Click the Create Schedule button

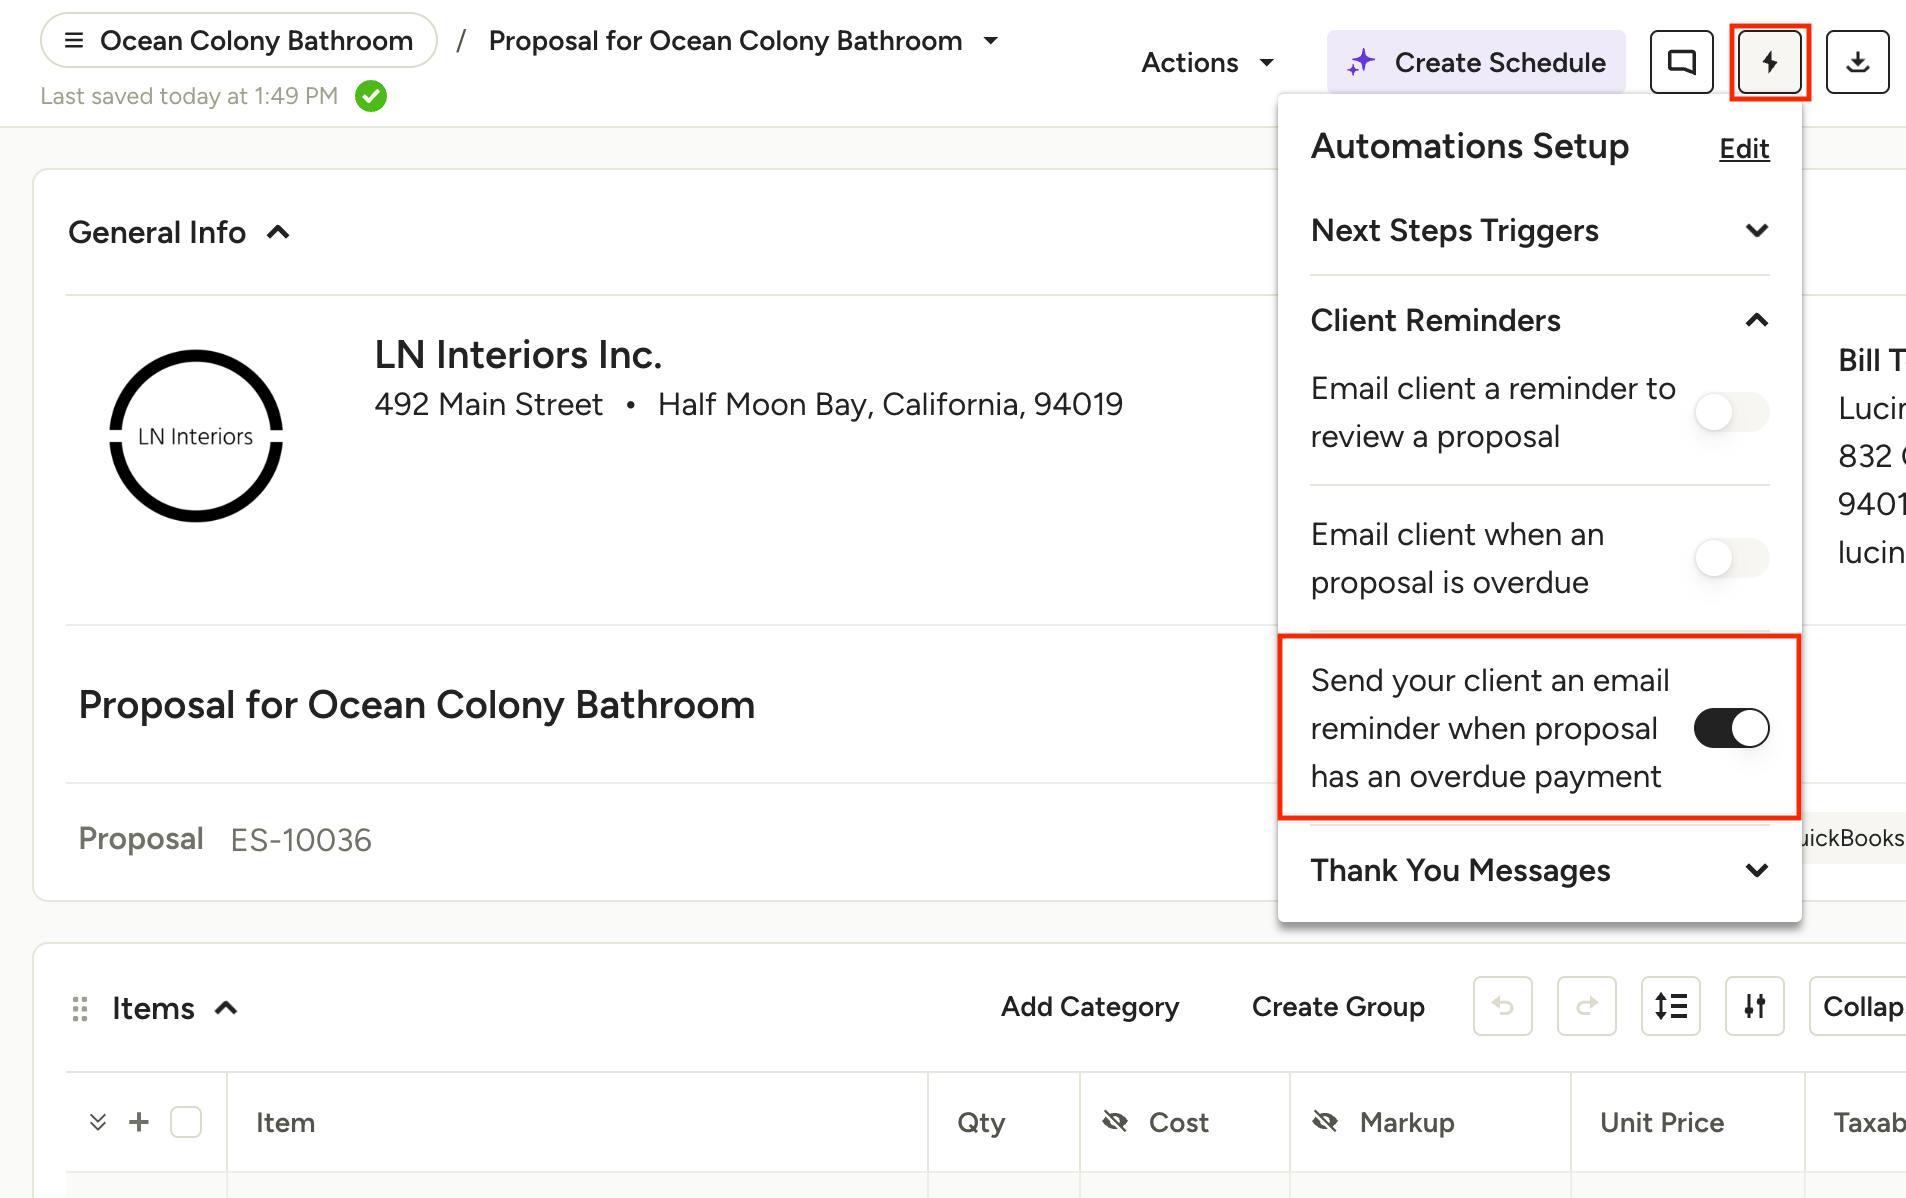pyautogui.click(x=1476, y=62)
